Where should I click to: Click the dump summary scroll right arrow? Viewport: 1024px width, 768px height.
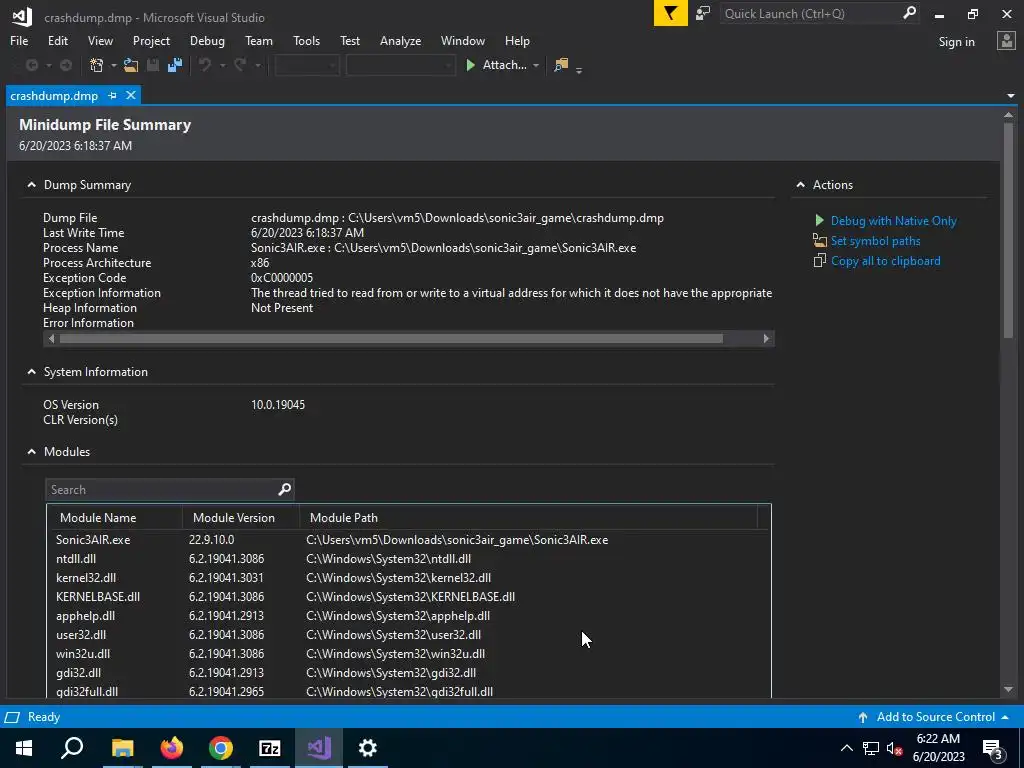[766, 338]
